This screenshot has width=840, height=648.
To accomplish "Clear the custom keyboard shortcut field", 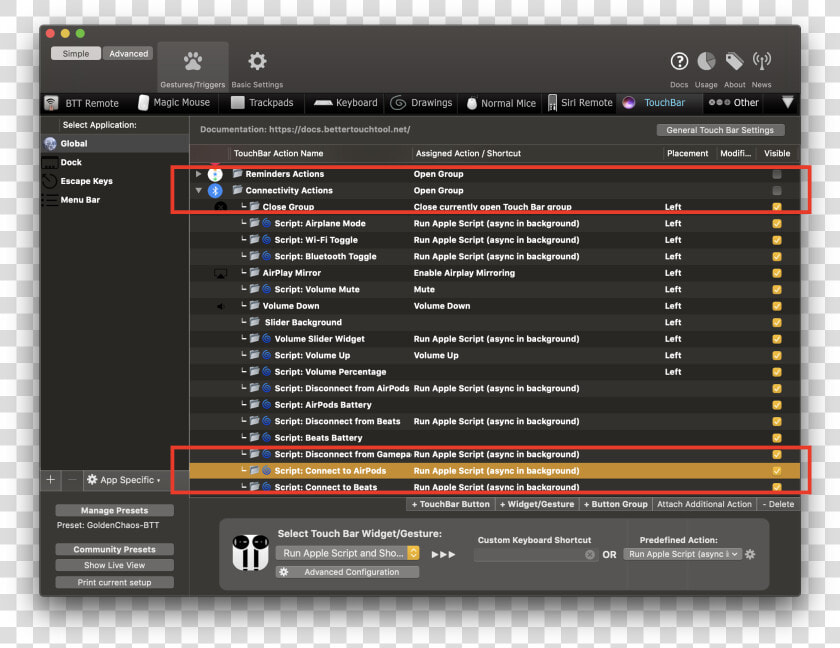I will click(590, 554).
